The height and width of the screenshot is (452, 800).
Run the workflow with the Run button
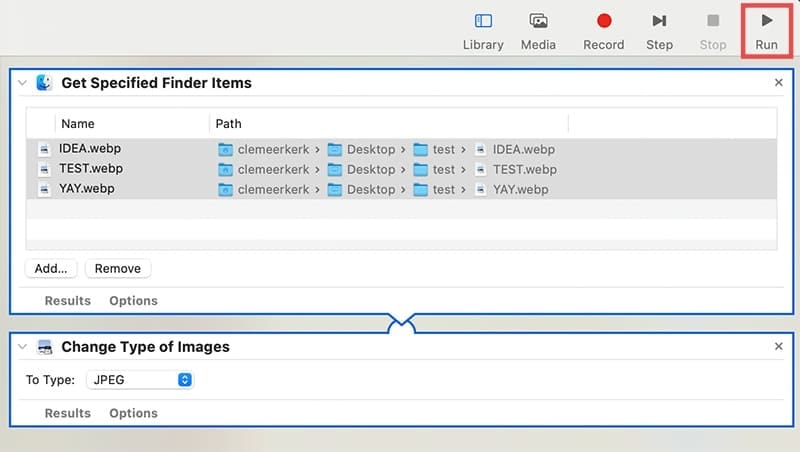(x=766, y=31)
